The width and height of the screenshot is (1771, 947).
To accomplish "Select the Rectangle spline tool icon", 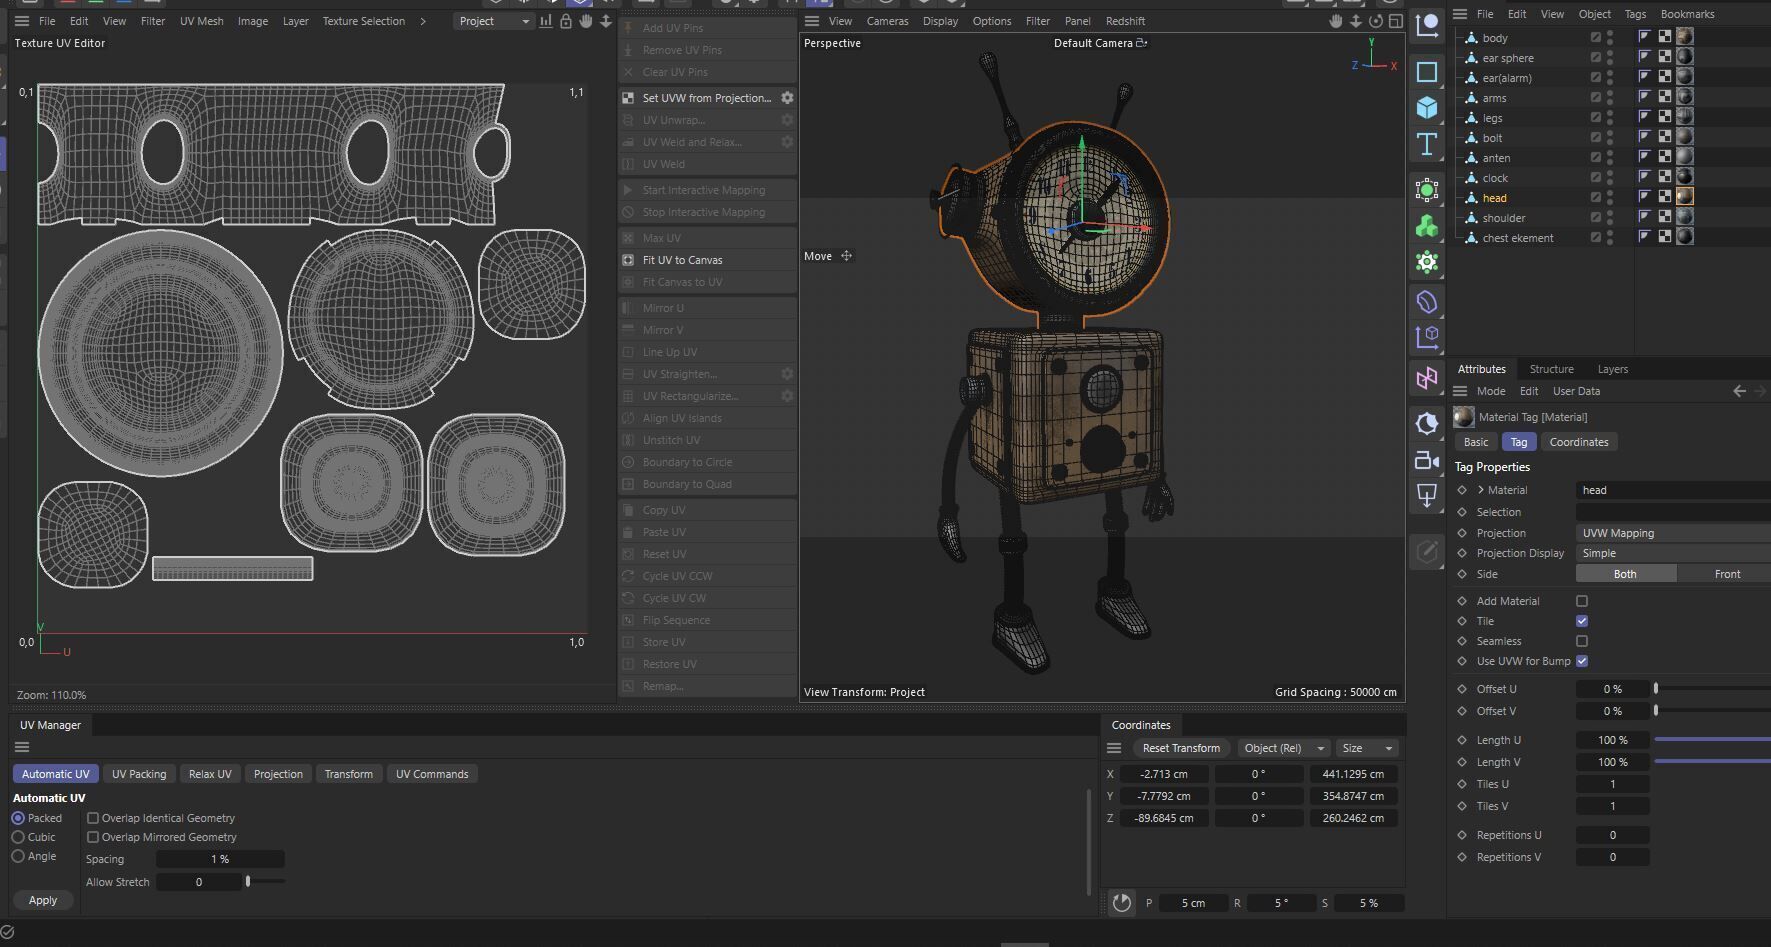I will point(1427,71).
